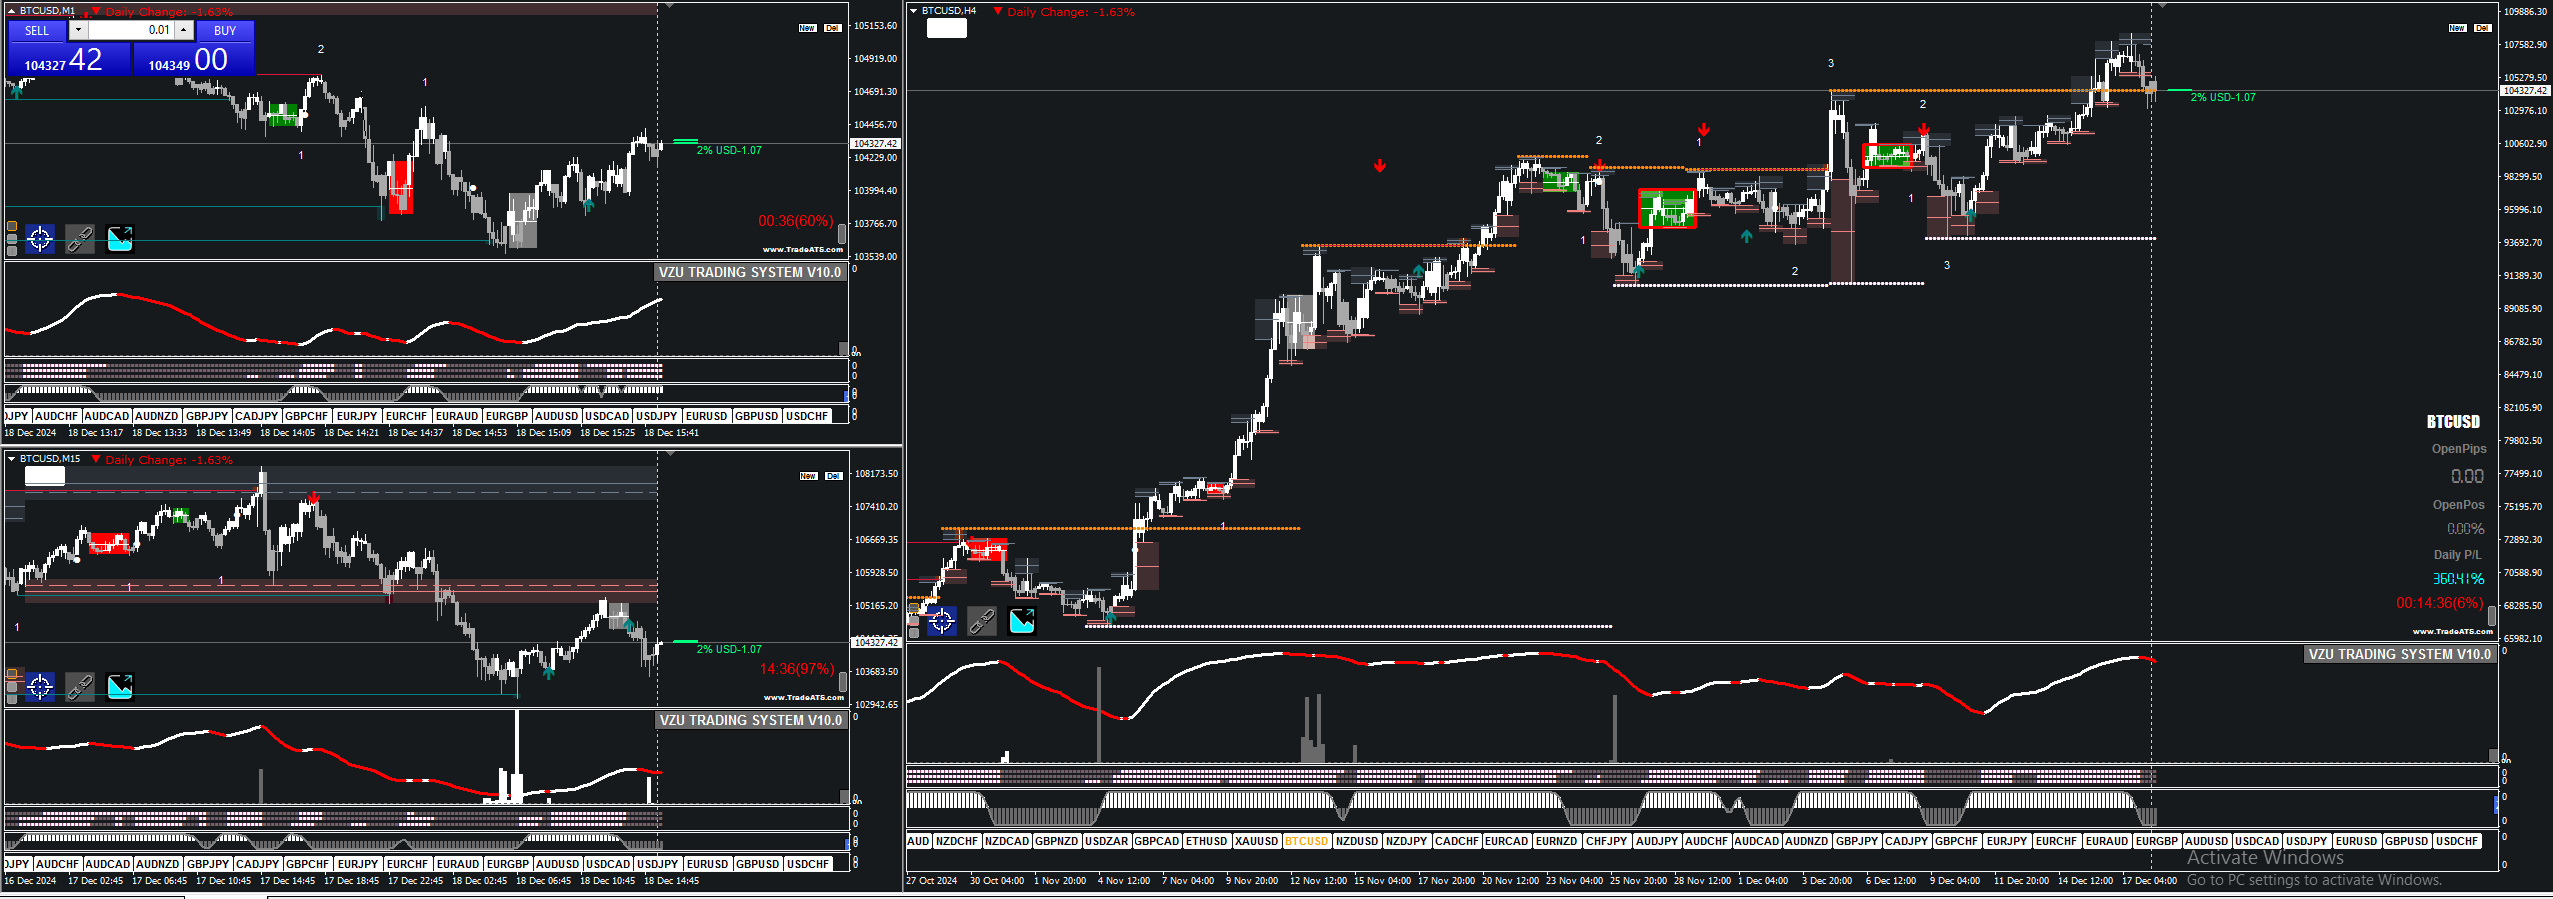This screenshot has width=2553, height=899.
Task: Toggle the orange-outlined square in BTCUSD,M1 chart
Action: pos(12,226)
